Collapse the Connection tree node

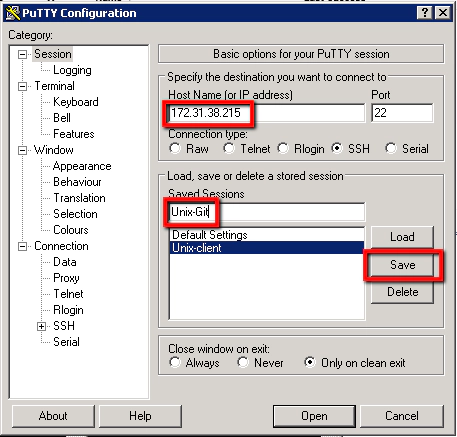click(x=22, y=246)
